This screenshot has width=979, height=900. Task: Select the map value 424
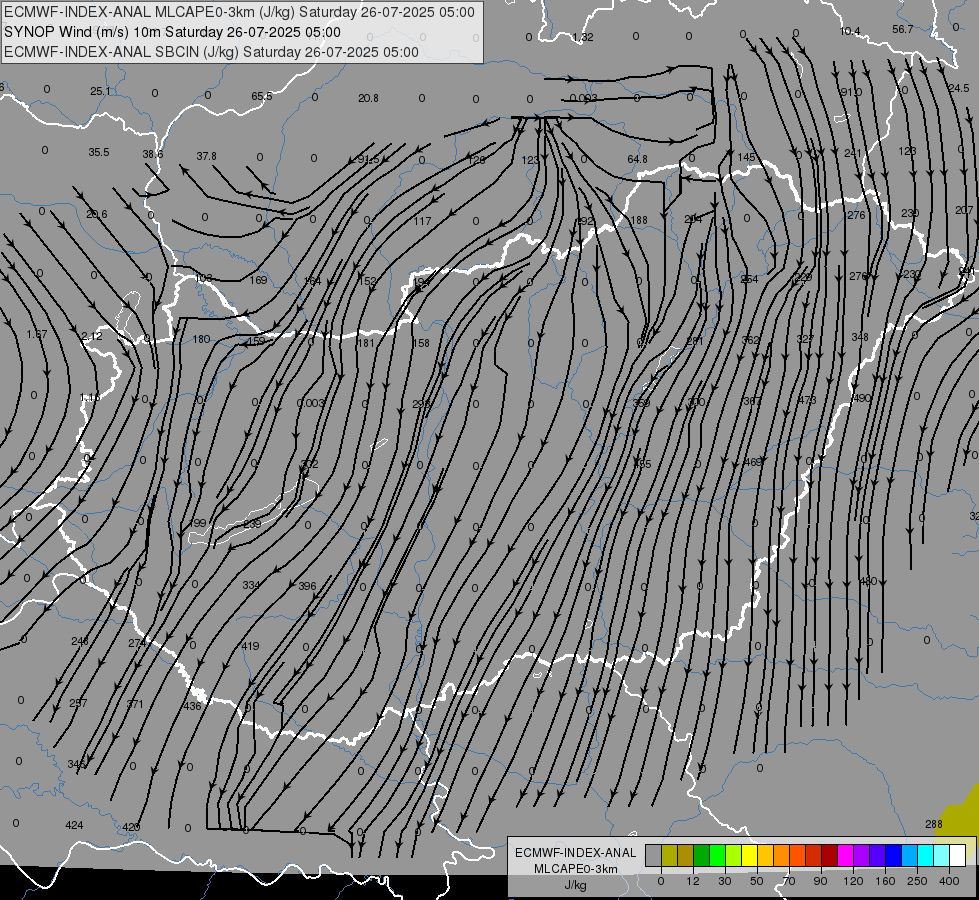pos(74,825)
